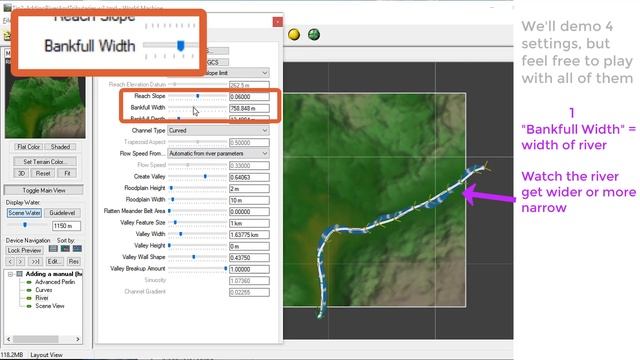This screenshot has height=360, width=640.
Task: Adjust the Valley Height slider
Action: [x=198, y=246]
